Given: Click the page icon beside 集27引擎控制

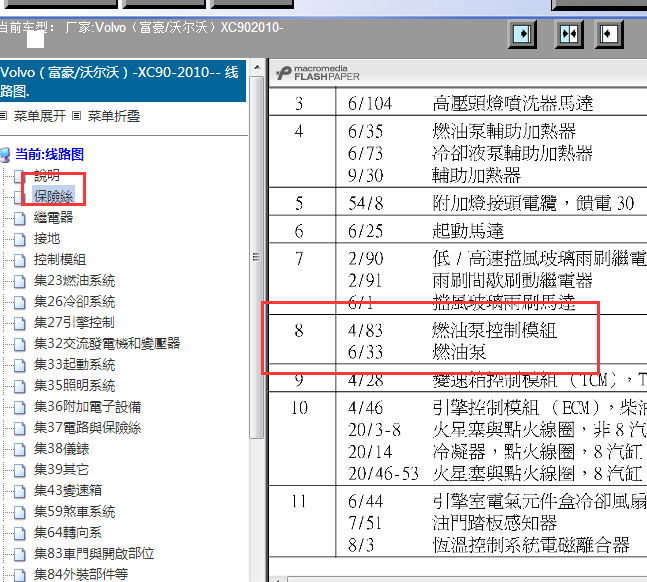Looking at the screenshot, I should point(19,323).
